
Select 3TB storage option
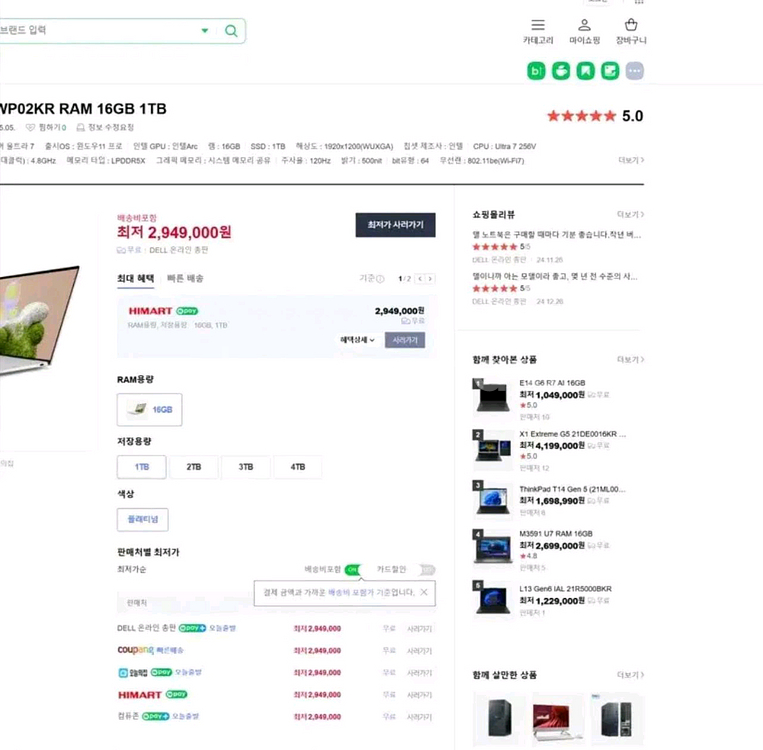tap(246, 467)
